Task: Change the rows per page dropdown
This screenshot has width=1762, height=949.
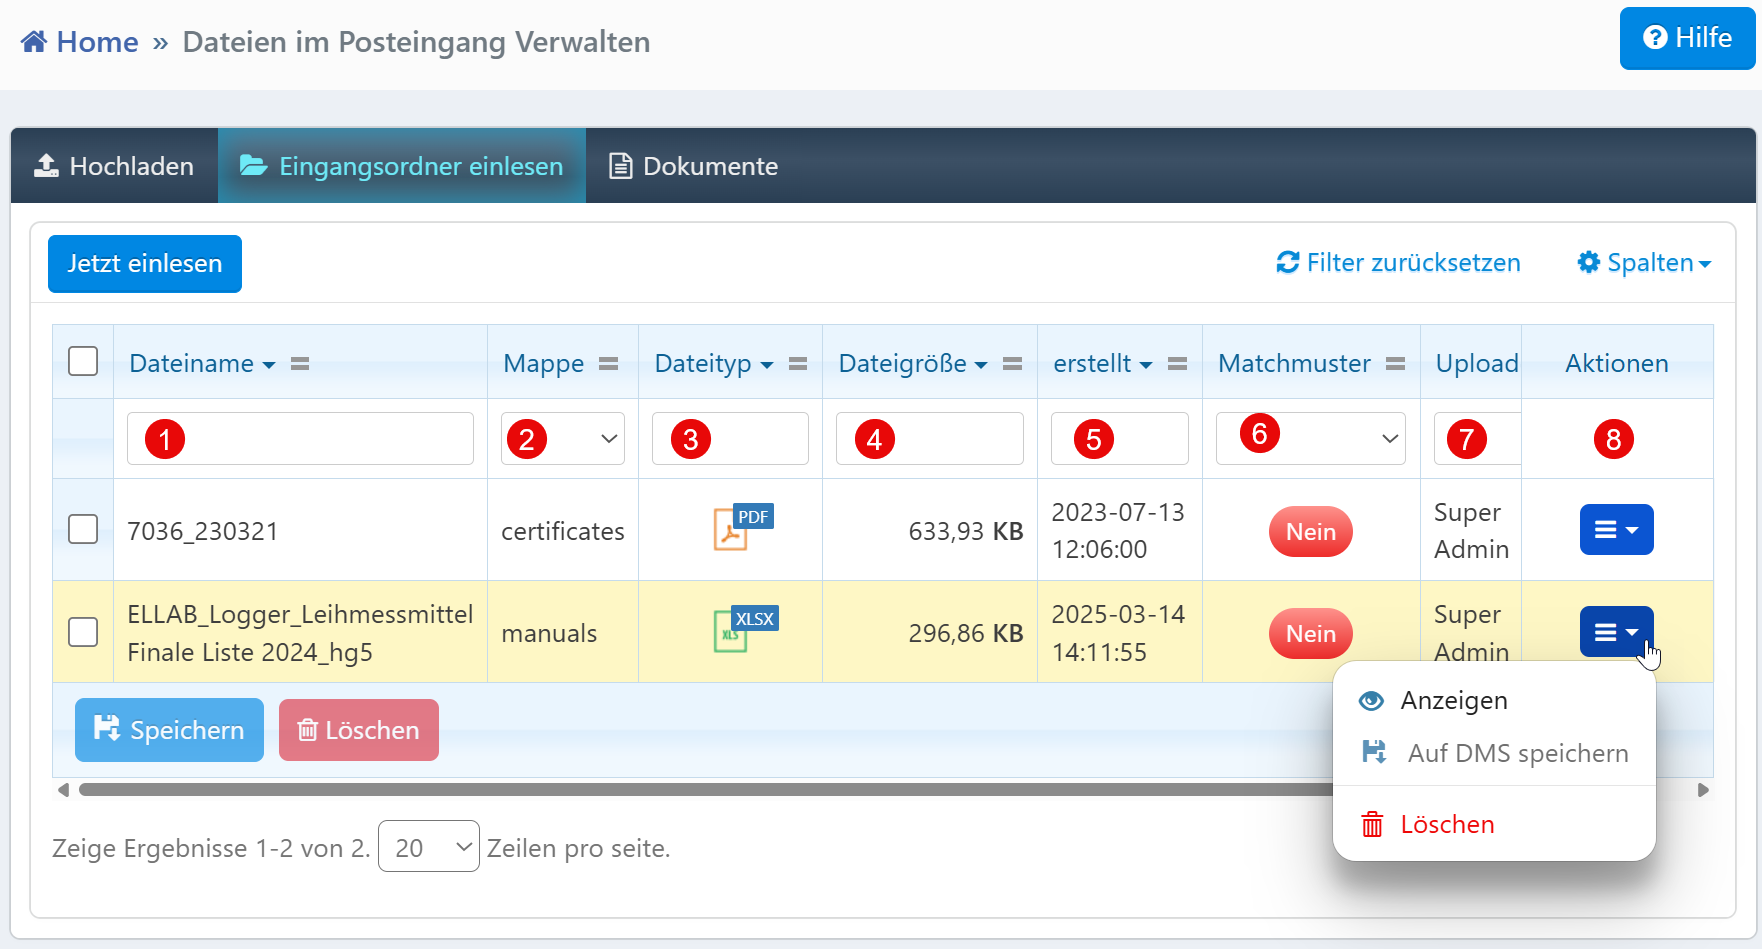Action: click(429, 847)
